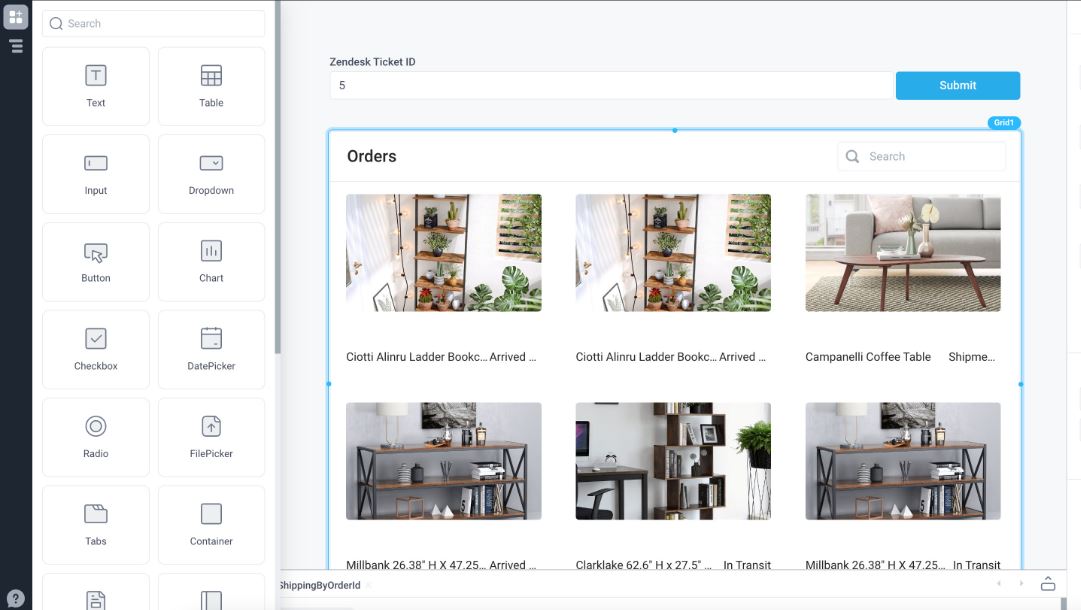Click the Clarklake 62.6" H x 27.5" title
The height and width of the screenshot is (610, 1081).
pos(643,565)
